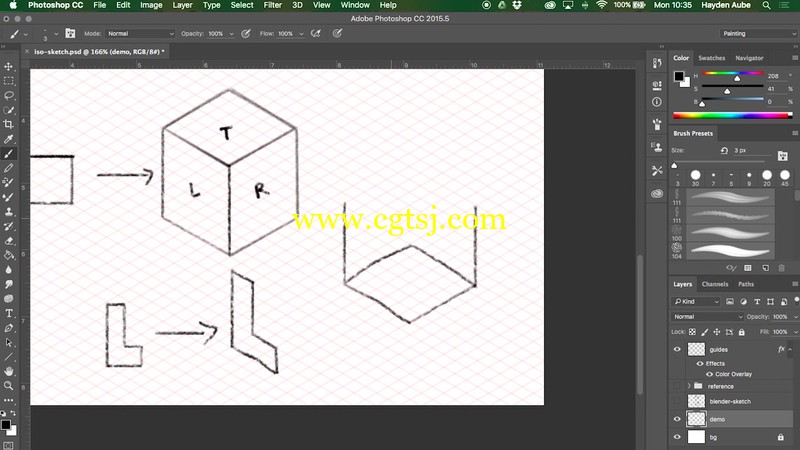Adjust the Hue slider handle
800x450 pixels.
point(737,79)
